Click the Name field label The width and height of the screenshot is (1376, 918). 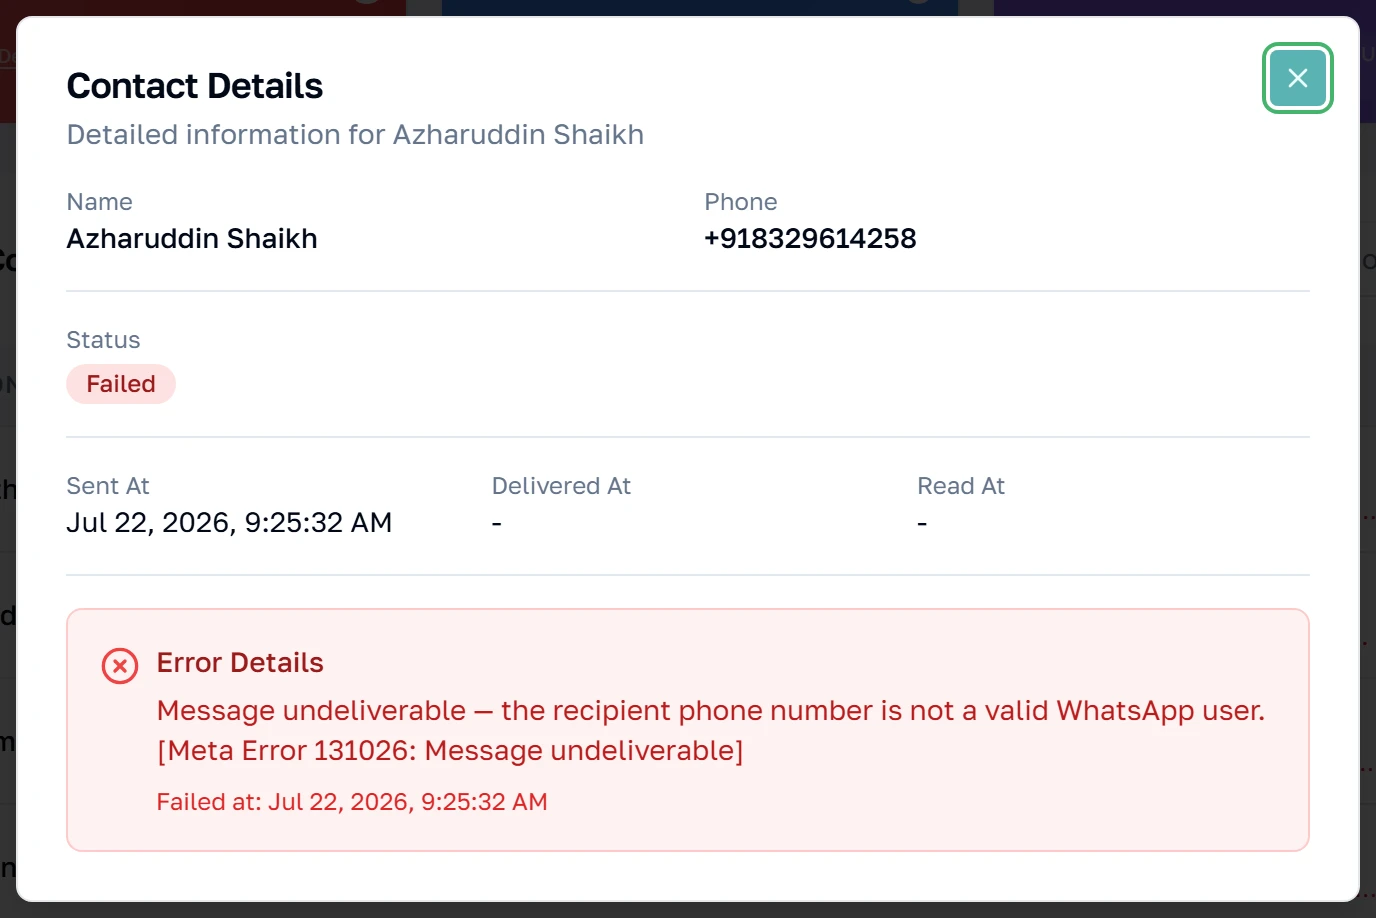100,202
